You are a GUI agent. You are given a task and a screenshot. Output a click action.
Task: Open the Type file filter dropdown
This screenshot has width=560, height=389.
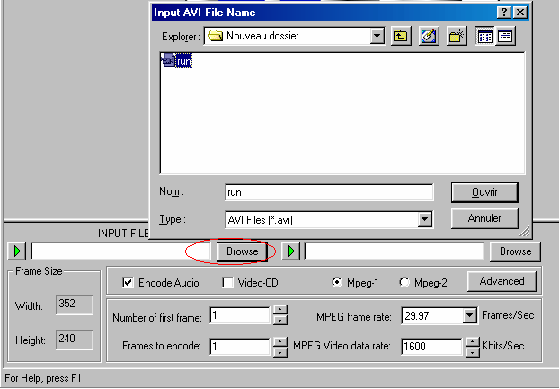tap(425, 219)
